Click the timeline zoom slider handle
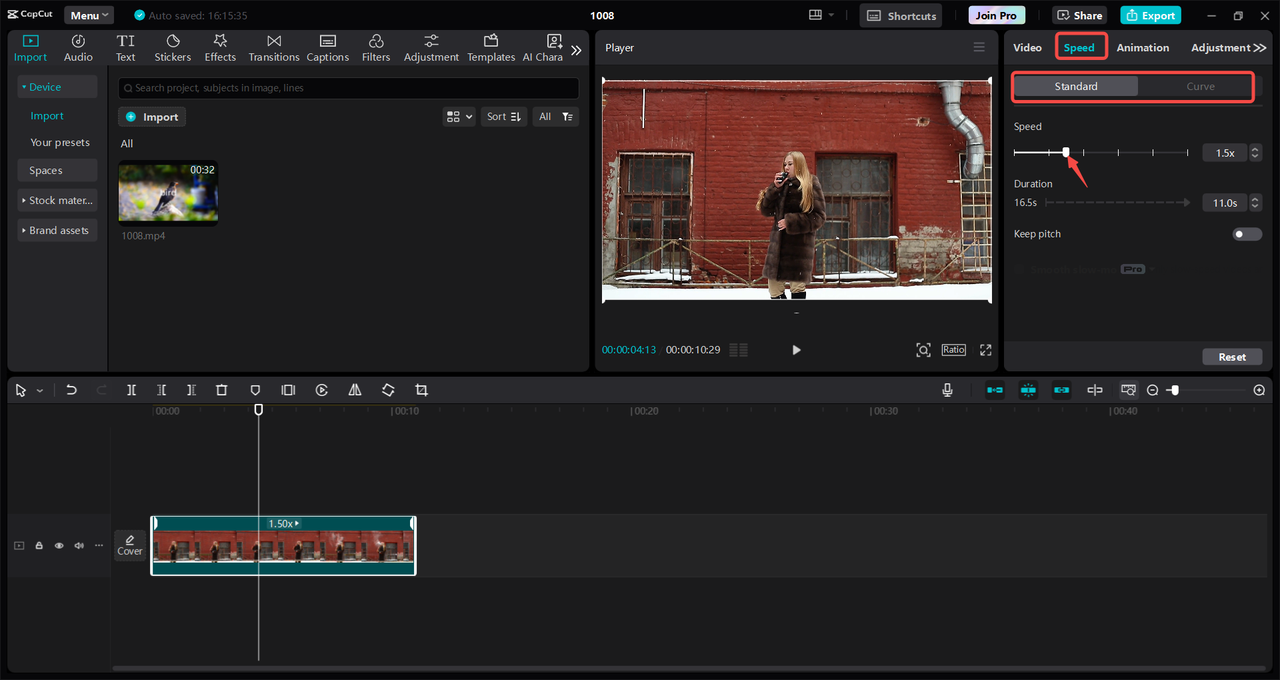1280x680 pixels. 1174,390
